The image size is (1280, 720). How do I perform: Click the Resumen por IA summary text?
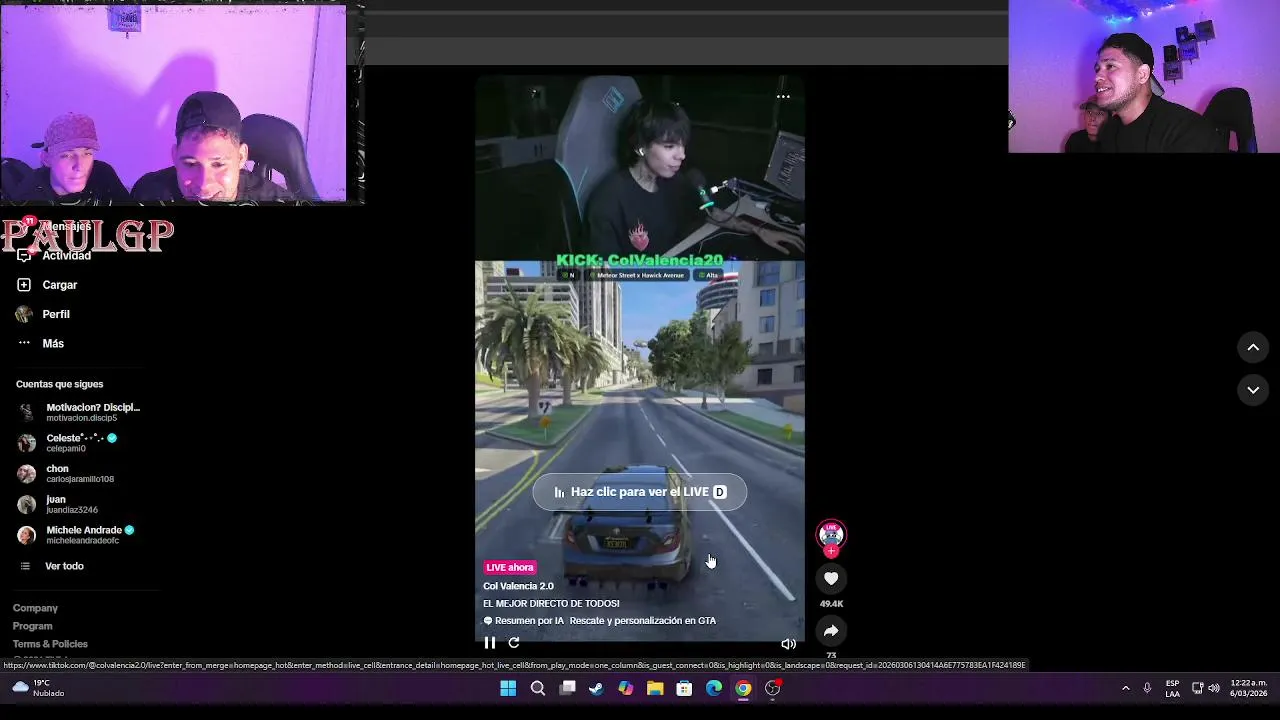[600, 621]
